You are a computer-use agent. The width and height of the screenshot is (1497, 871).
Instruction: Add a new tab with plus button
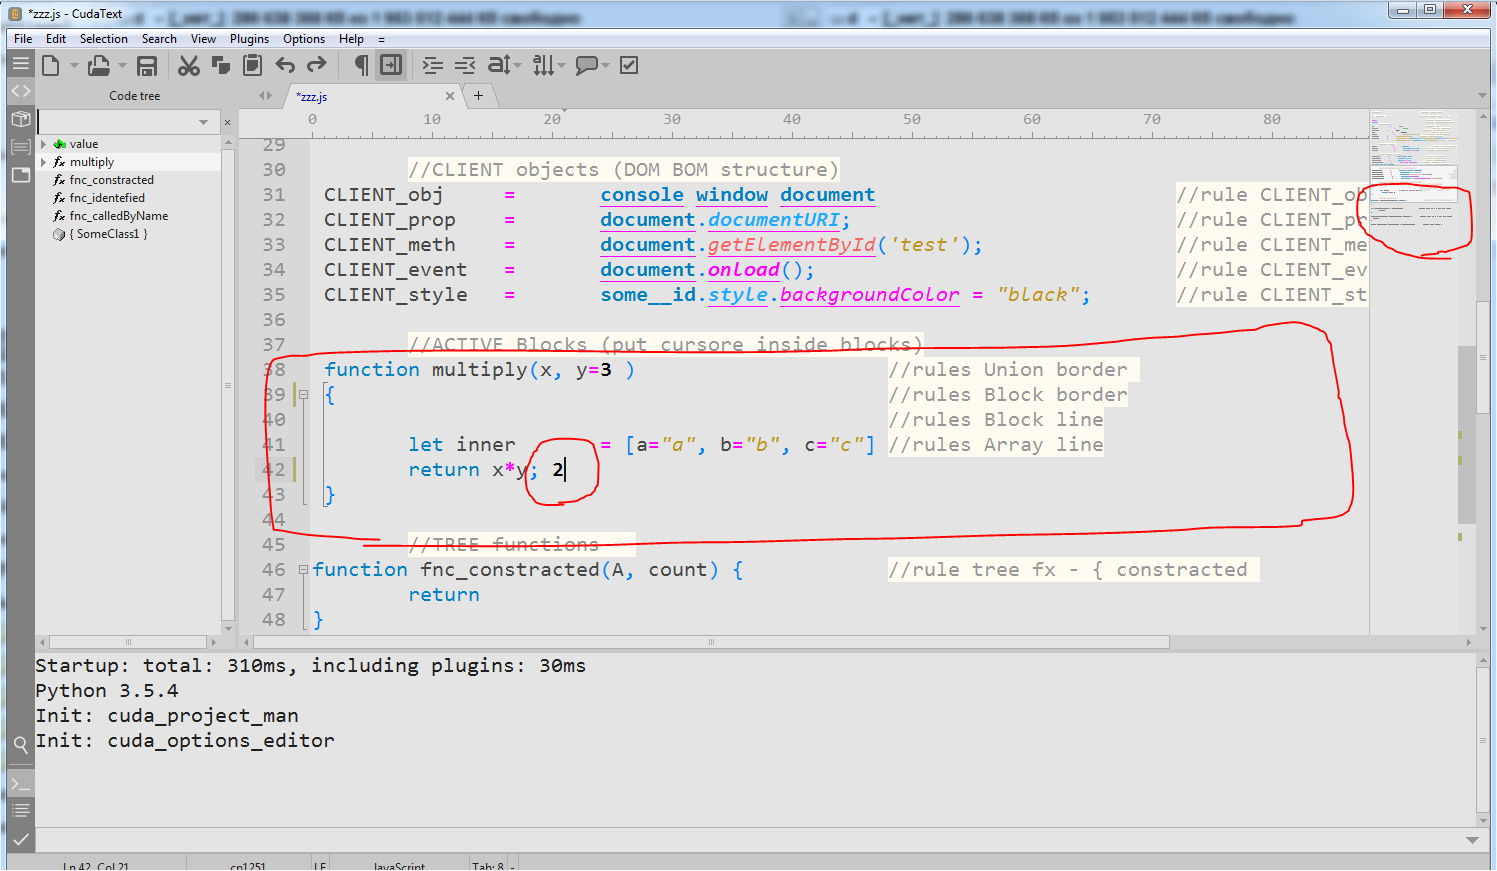coord(478,96)
